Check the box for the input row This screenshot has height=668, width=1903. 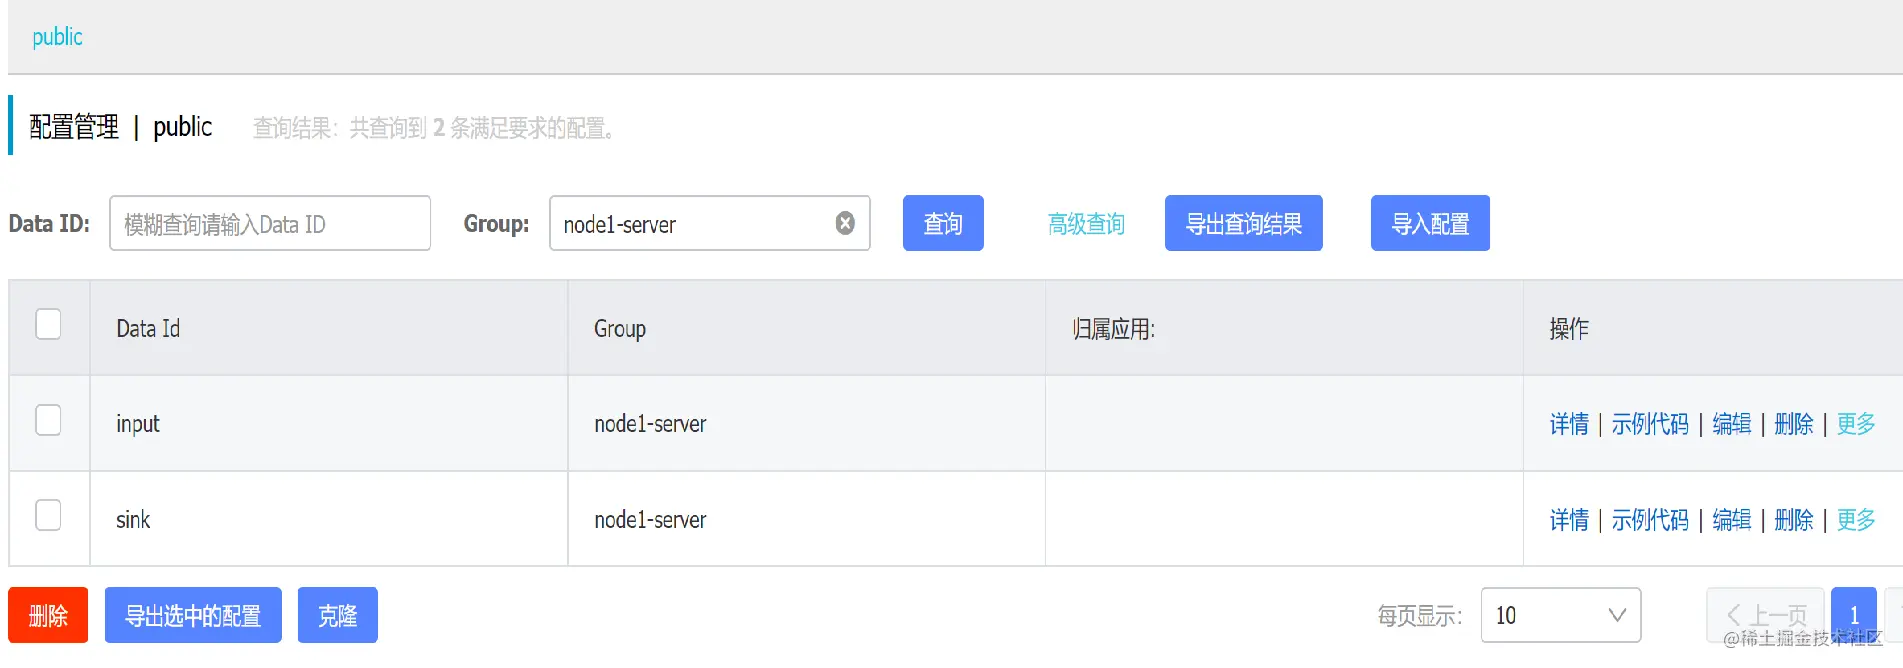coord(48,420)
